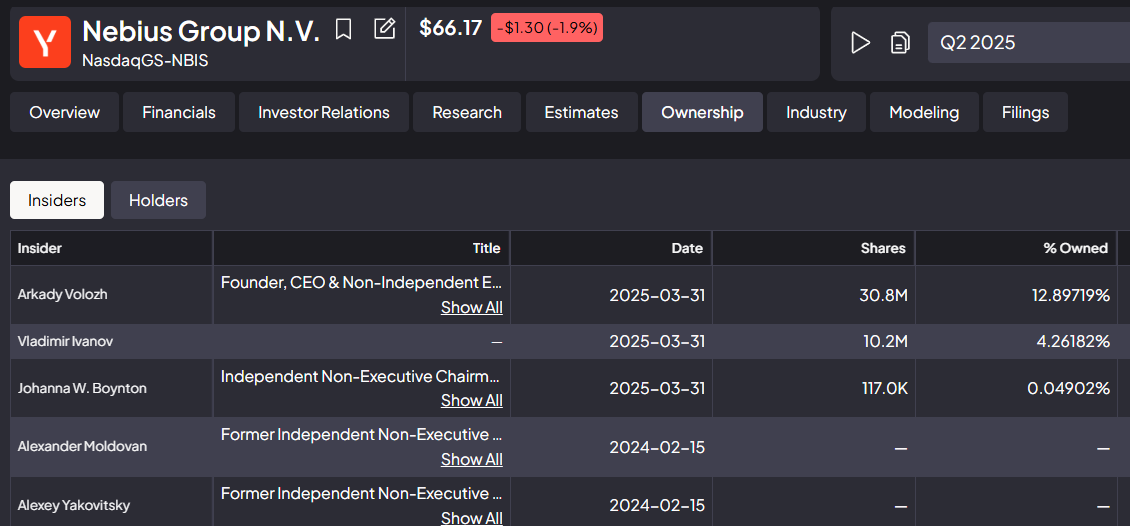Viewport: 1130px width, 526px height.
Task: Show All titles for Alexey Yakovitsky
Action: 471,517
